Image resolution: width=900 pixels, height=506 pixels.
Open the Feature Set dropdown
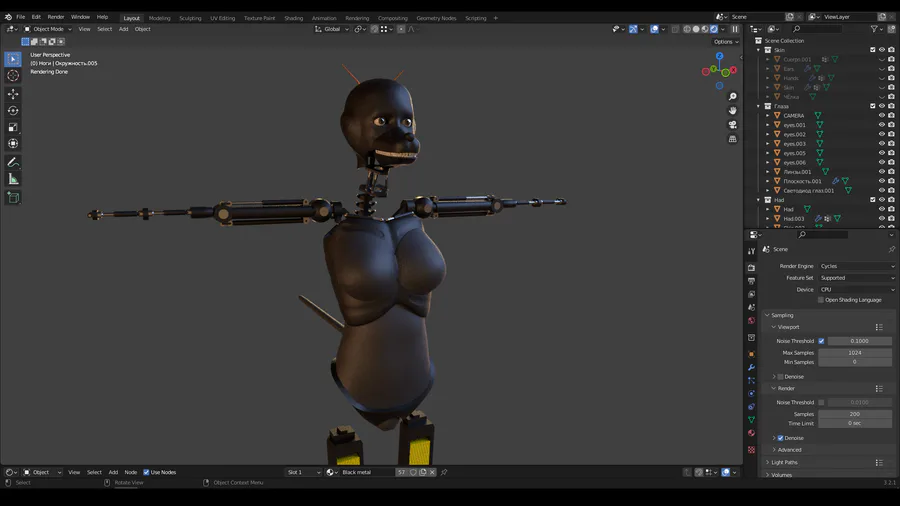(x=856, y=278)
